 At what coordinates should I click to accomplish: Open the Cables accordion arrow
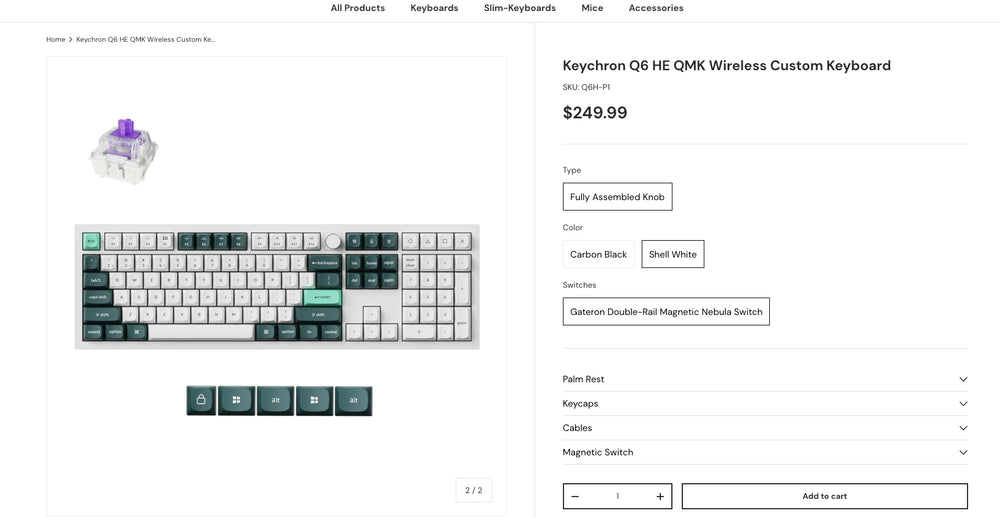(x=963, y=428)
